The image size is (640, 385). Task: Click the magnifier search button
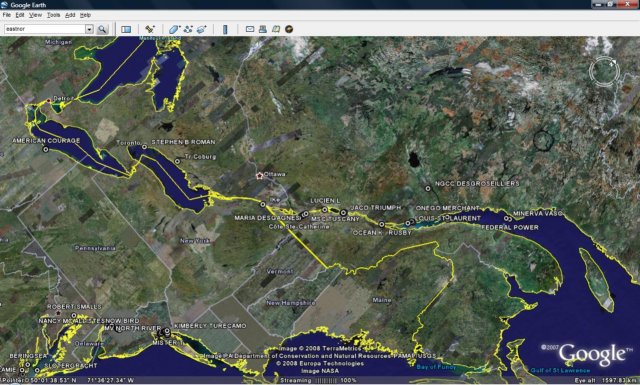(x=102, y=29)
